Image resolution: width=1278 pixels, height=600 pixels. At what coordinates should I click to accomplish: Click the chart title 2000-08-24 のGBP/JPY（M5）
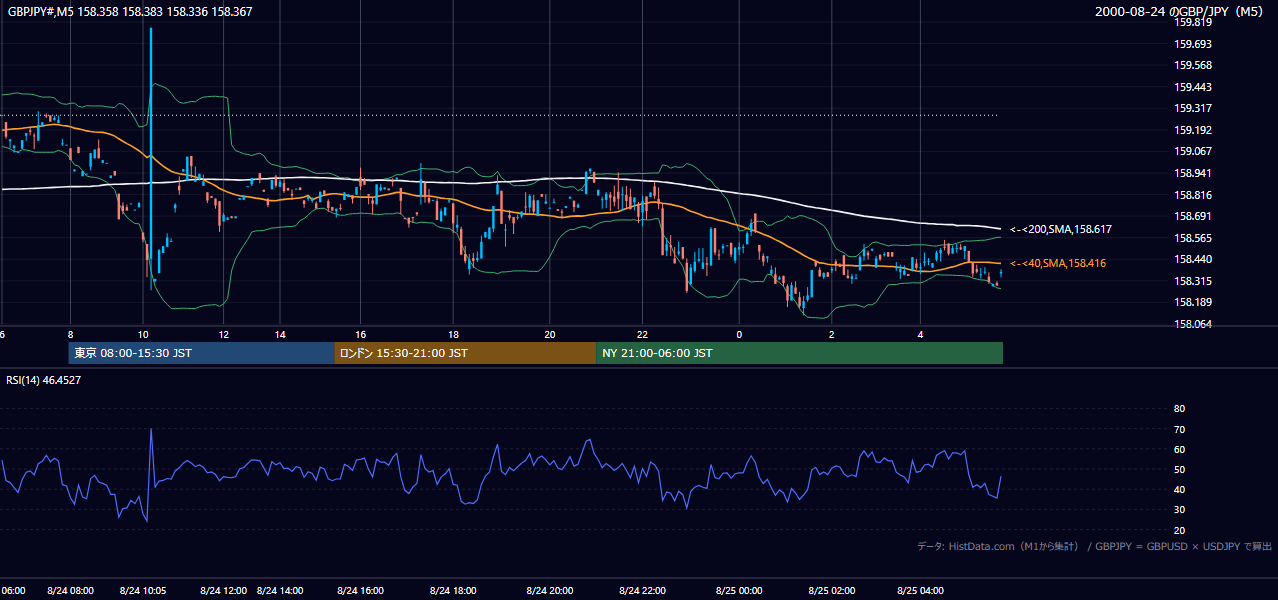coord(1180,12)
